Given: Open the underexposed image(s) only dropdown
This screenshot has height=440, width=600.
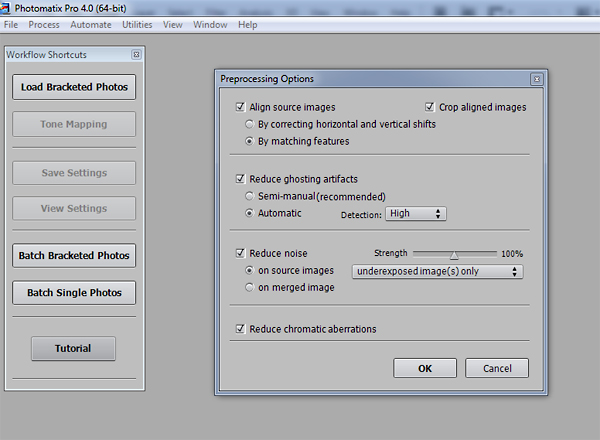Looking at the screenshot, I should coord(437,272).
